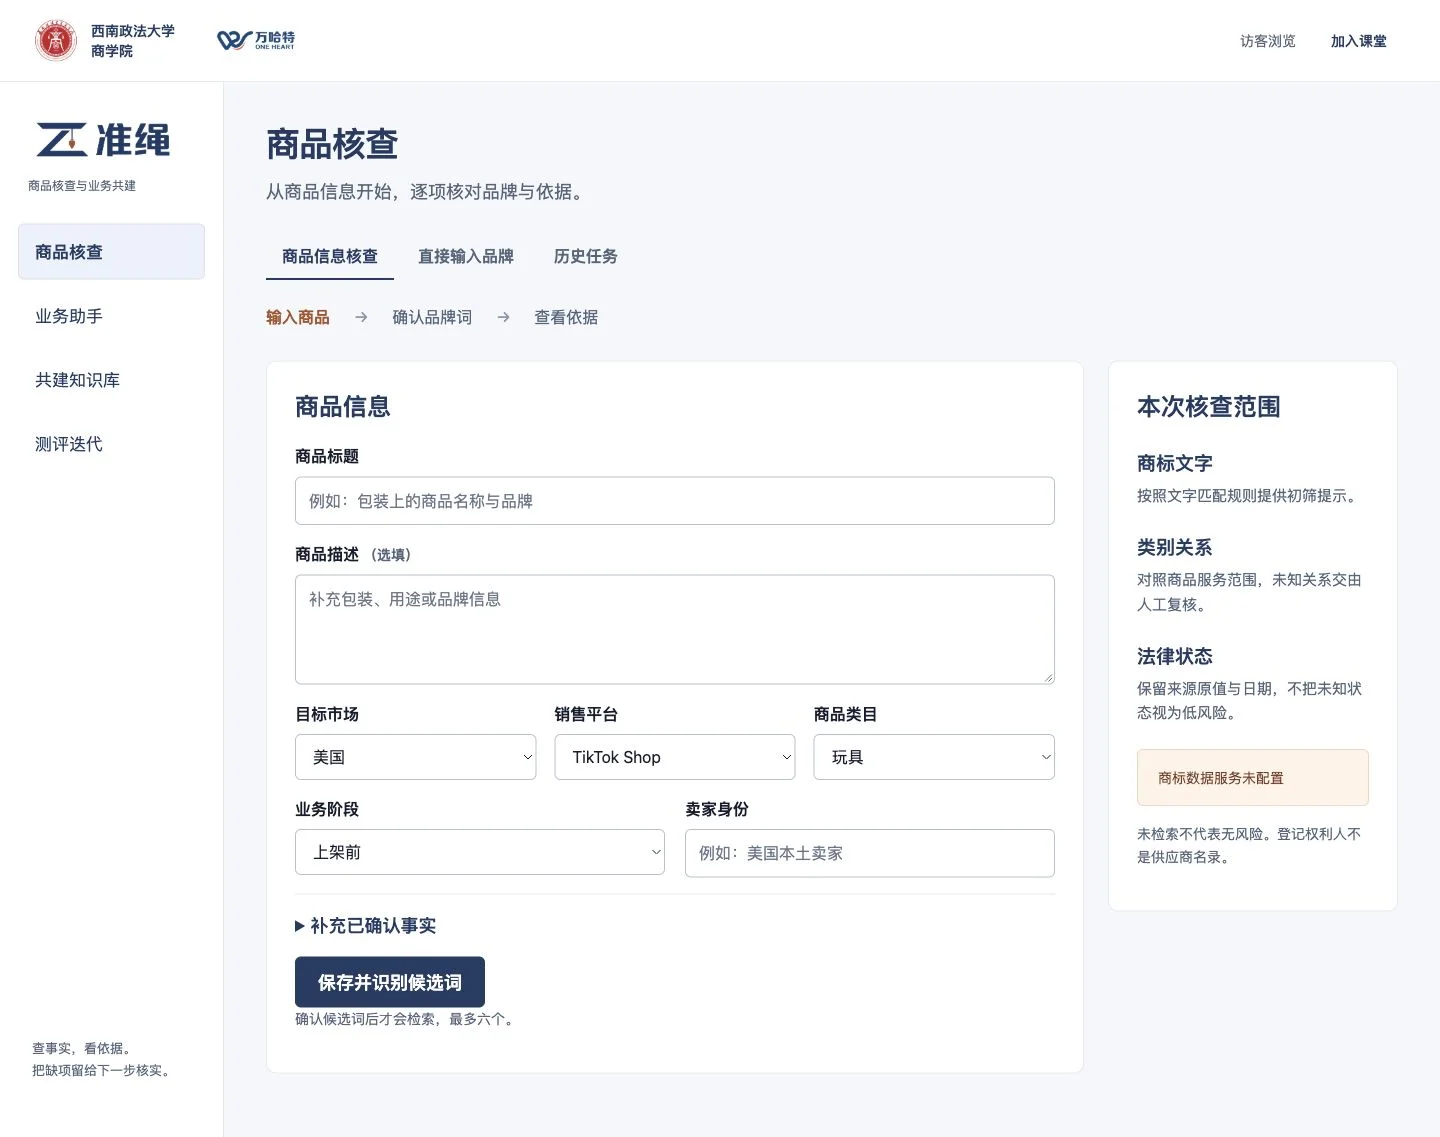Click the 输入商品 step
Image resolution: width=1440 pixels, height=1137 pixels.
click(298, 317)
